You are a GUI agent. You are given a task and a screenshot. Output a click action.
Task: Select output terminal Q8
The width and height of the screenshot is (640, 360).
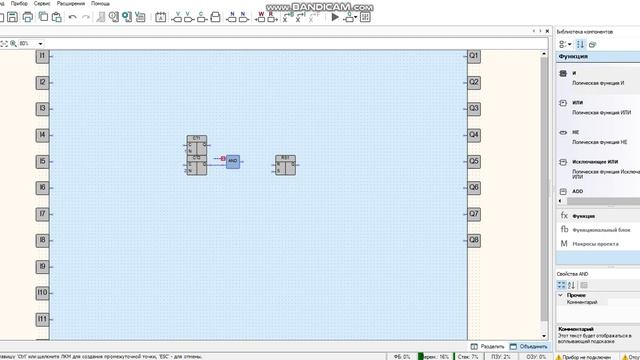tap(473, 240)
